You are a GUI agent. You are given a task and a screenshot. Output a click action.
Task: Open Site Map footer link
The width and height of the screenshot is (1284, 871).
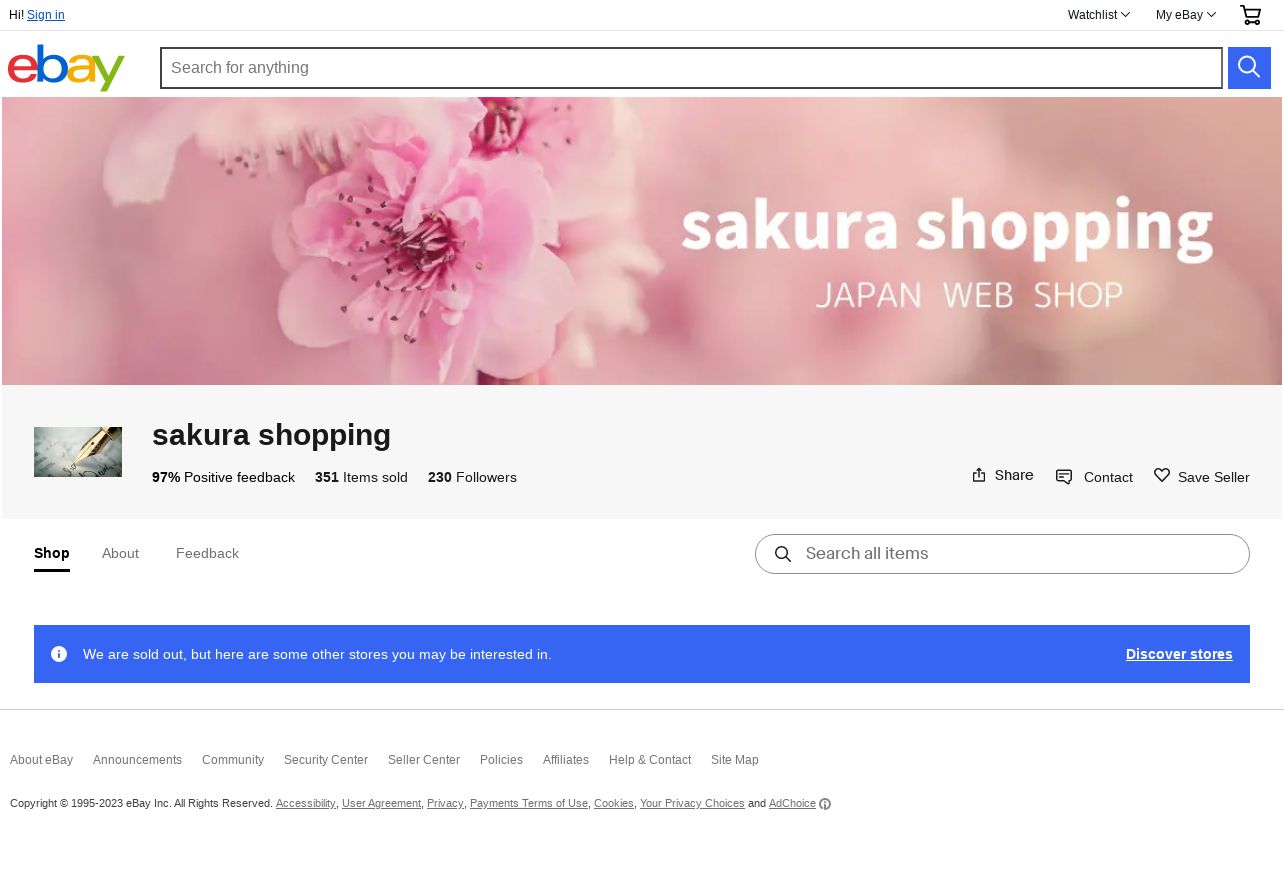click(x=735, y=760)
